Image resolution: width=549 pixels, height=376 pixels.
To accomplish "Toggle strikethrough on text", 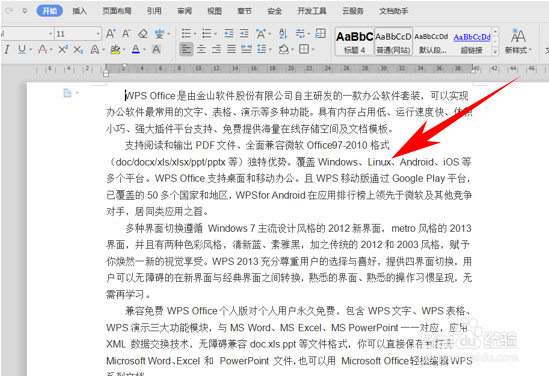I will click(x=43, y=49).
